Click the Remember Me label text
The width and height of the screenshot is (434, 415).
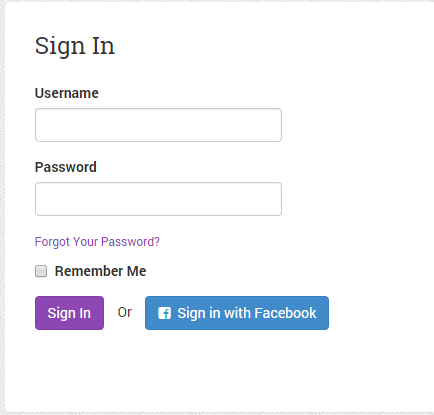tap(100, 271)
